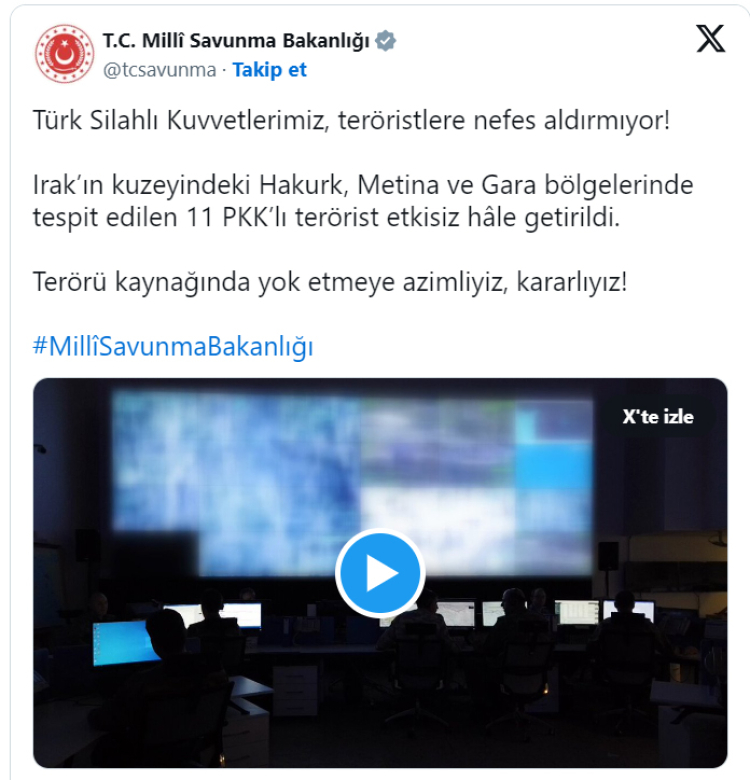Image resolution: width=750 pixels, height=780 pixels.
Task: Open the #MillîSavunmaBakanlığı hashtag
Action: pos(173,346)
